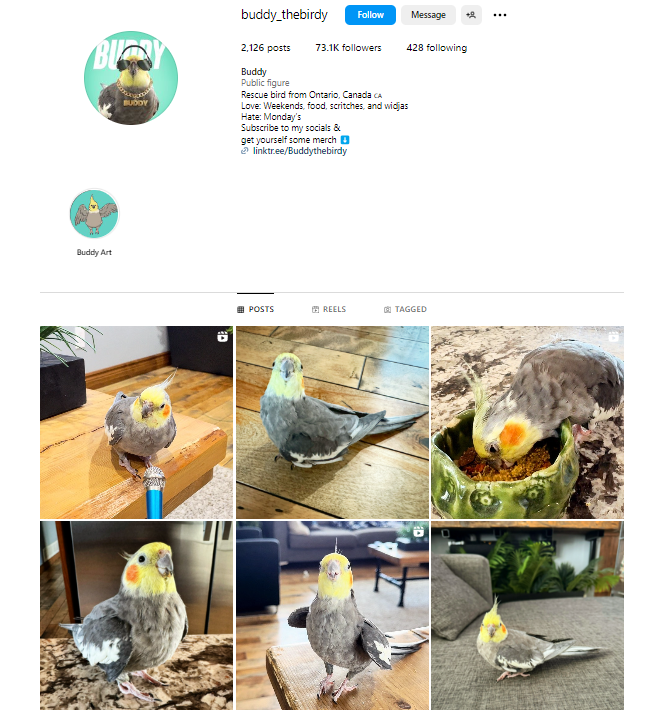The height and width of the screenshot is (710, 668).
Task: Open post of bird eating from green bowl
Action: pos(527,422)
